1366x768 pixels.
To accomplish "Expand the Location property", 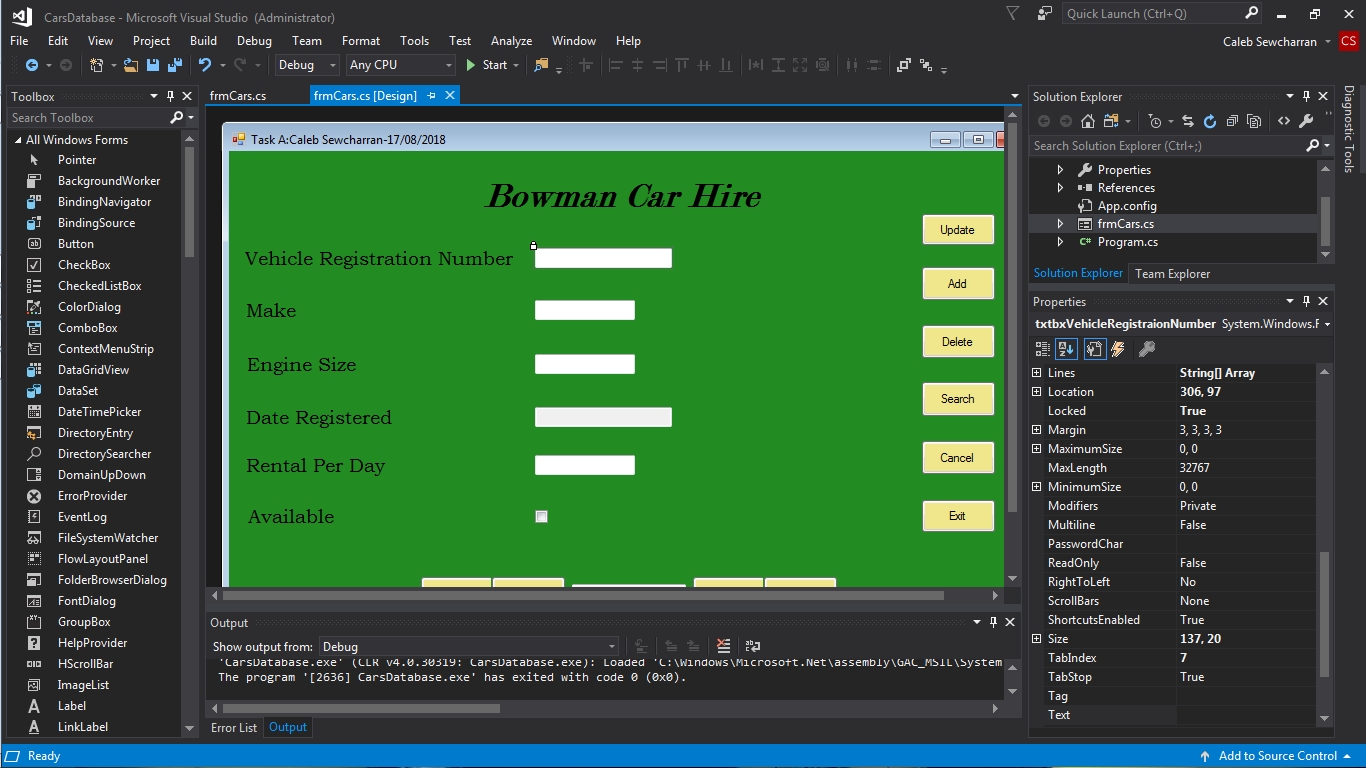I will (x=1036, y=392).
